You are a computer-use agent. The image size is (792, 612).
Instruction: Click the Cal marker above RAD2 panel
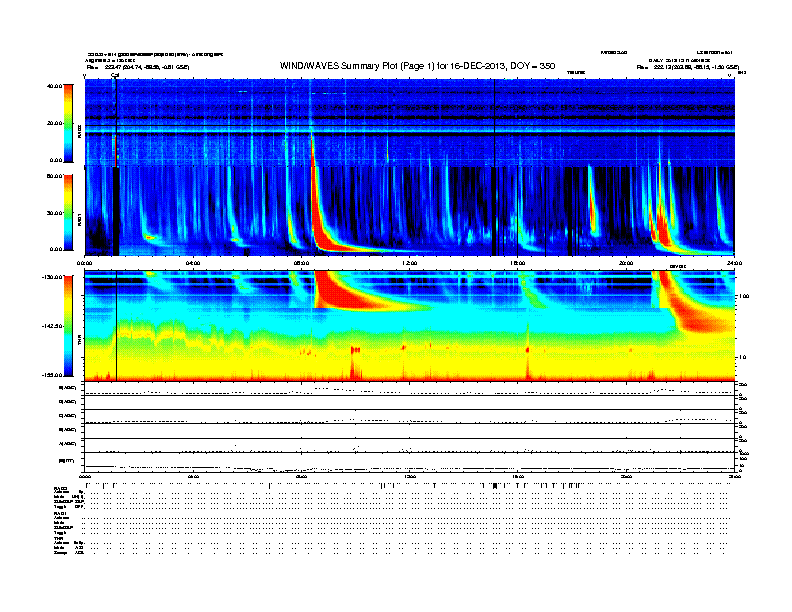click(x=115, y=76)
